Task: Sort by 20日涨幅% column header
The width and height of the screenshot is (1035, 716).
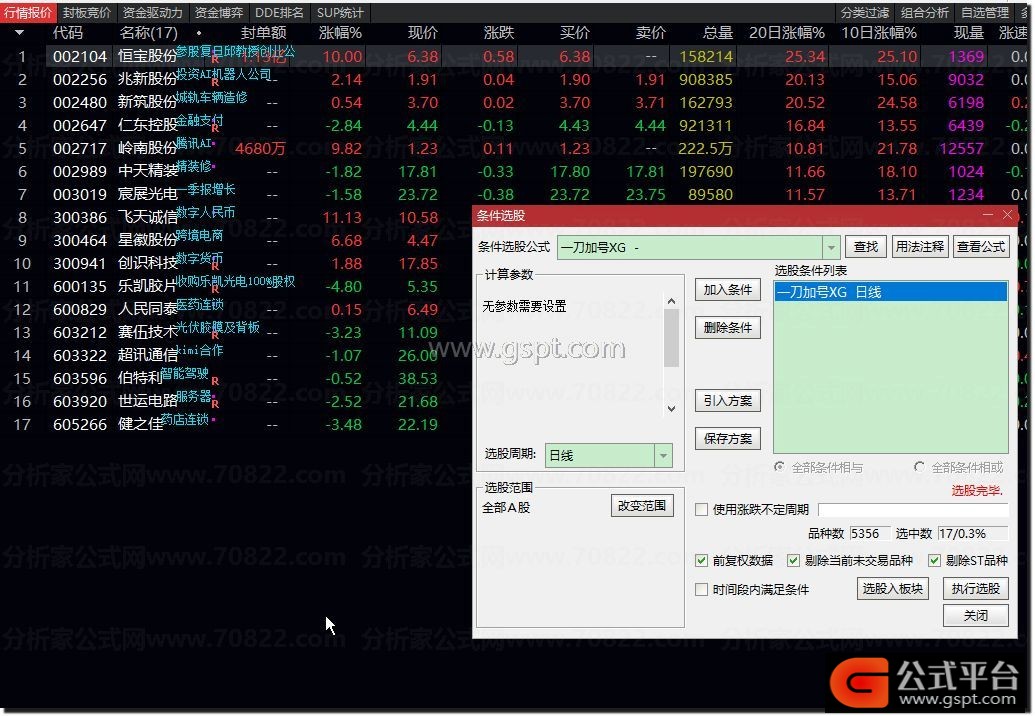Action: 787,33
